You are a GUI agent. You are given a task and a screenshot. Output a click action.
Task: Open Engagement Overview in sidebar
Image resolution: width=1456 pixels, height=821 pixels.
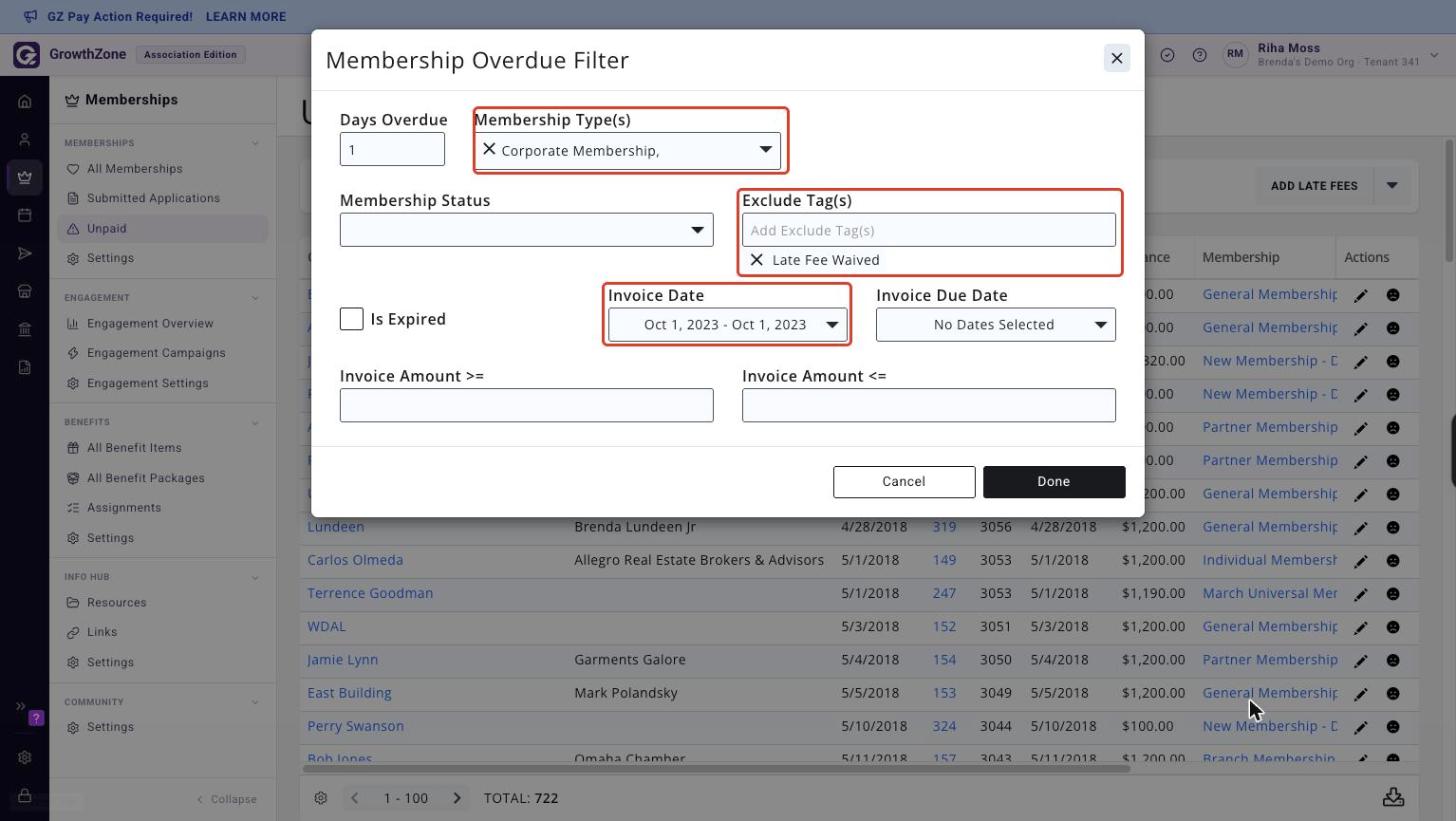(149, 324)
